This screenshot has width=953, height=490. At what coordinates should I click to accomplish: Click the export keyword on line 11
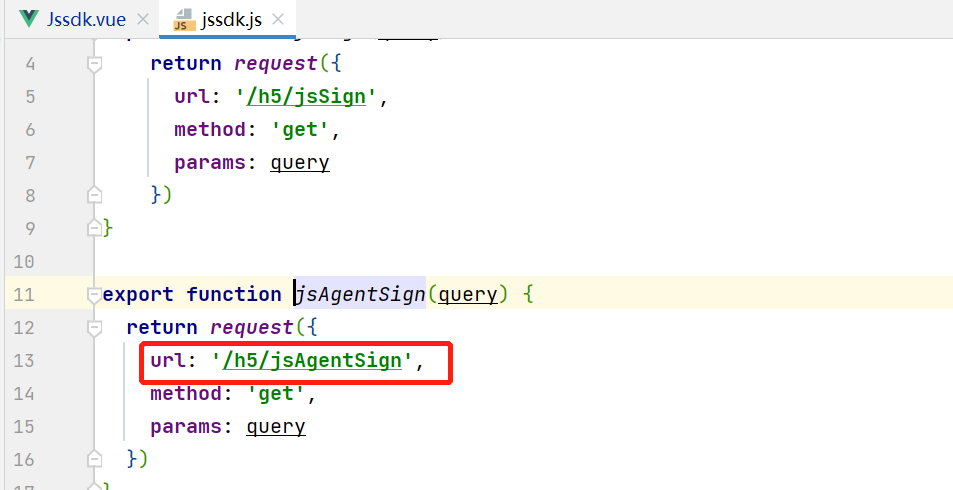[x=139, y=294]
